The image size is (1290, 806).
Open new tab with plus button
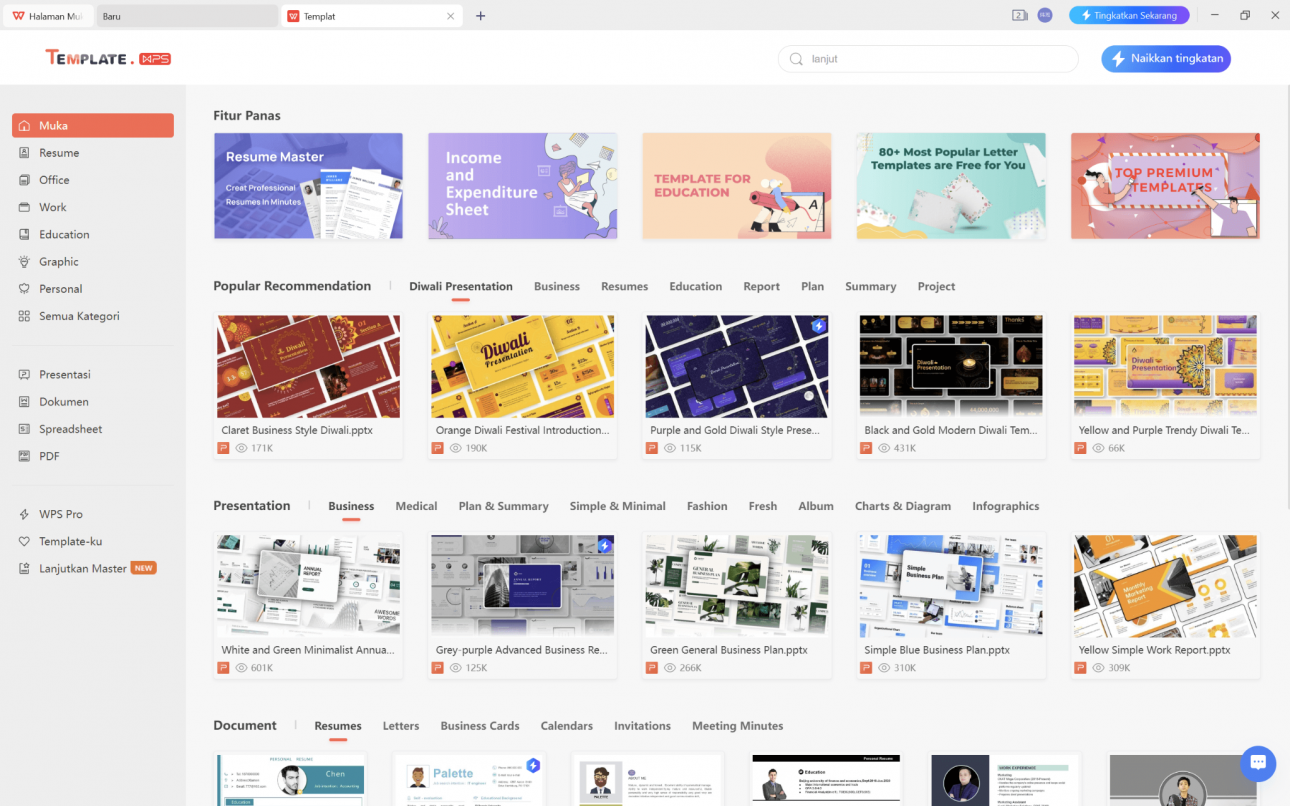(x=481, y=16)
